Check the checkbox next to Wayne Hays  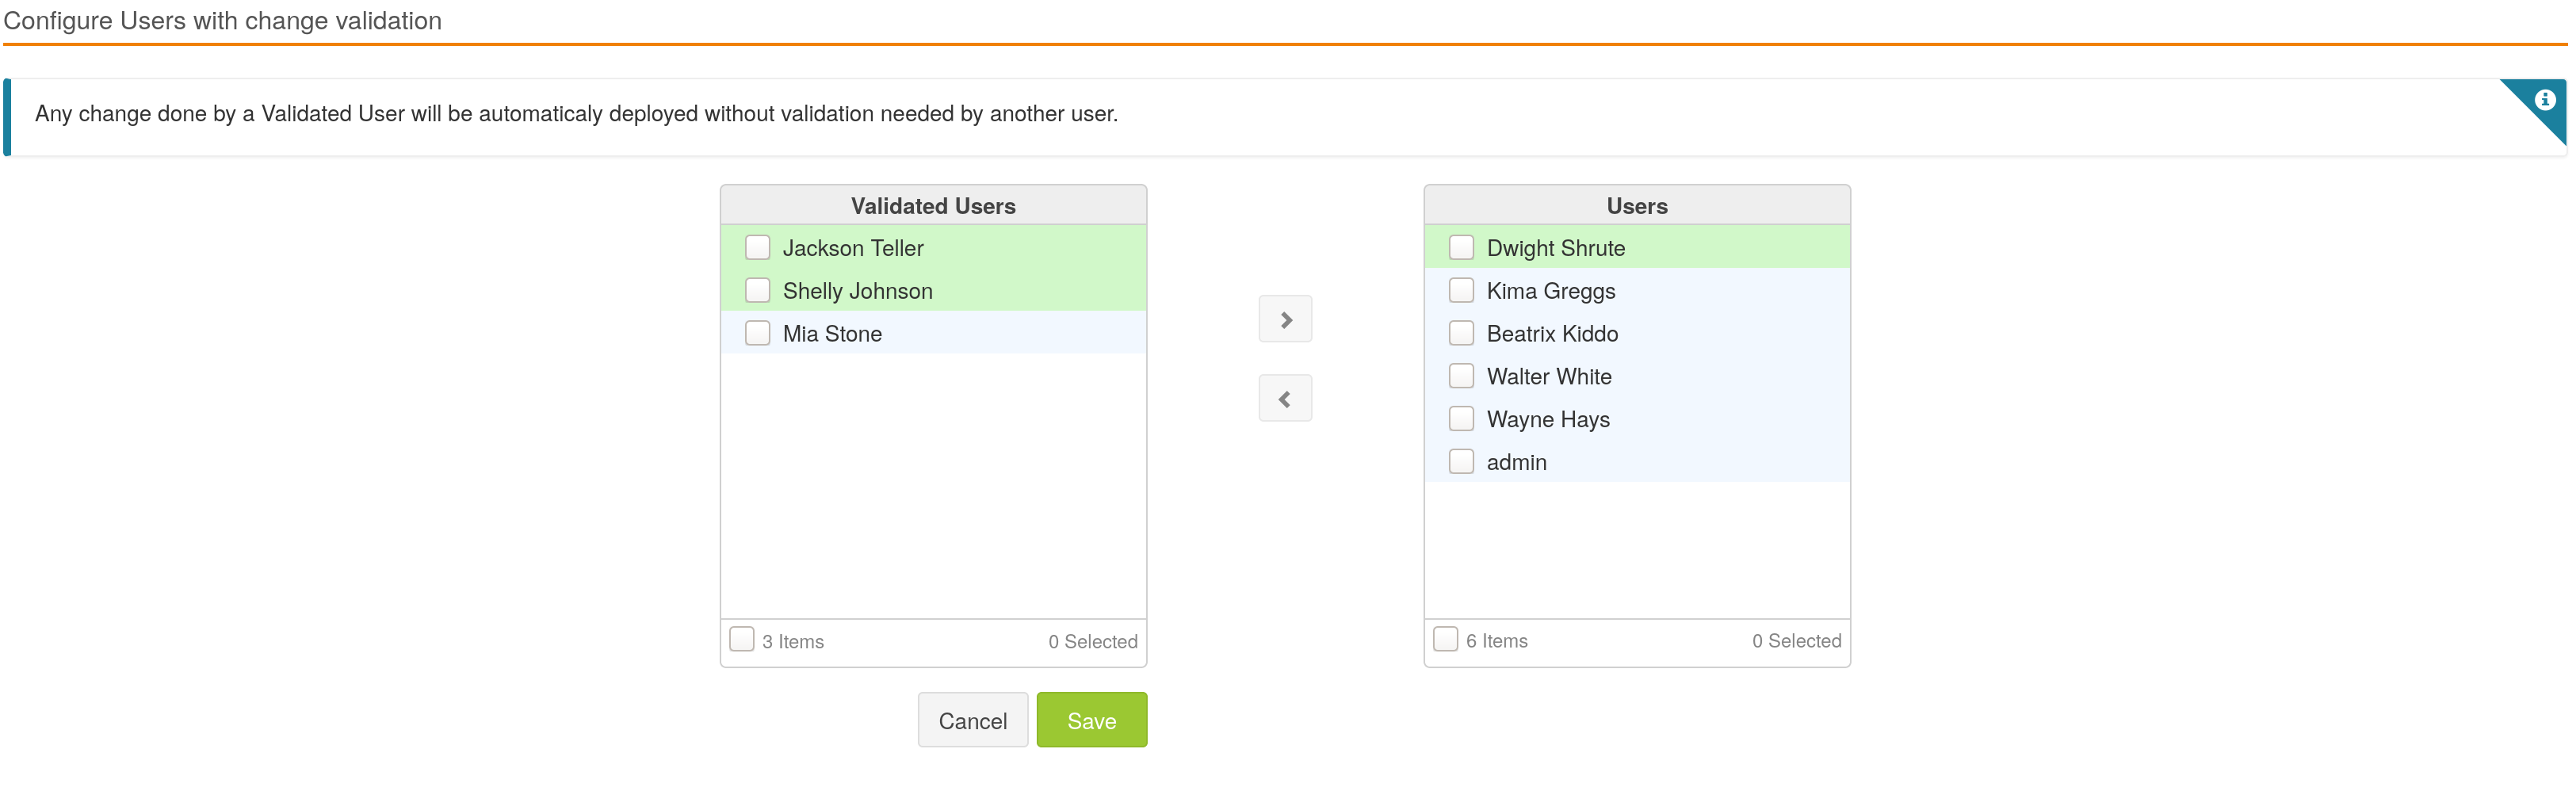click(1461, 419)
